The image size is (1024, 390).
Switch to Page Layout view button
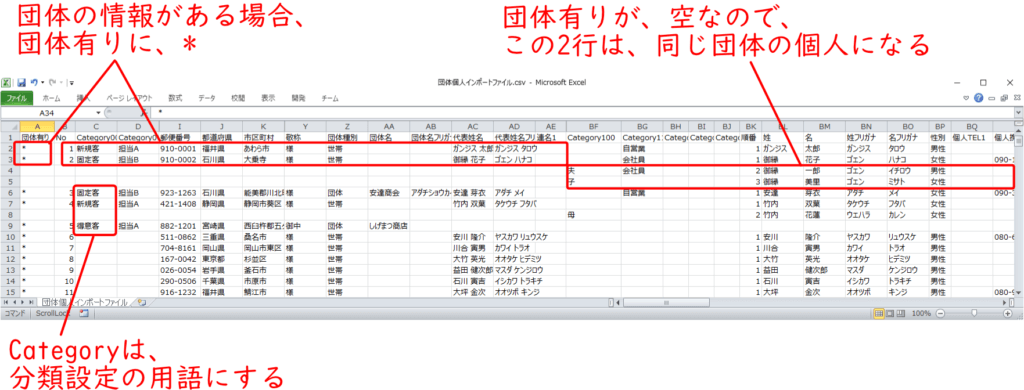pyautogui.click(x=890, y=314)
